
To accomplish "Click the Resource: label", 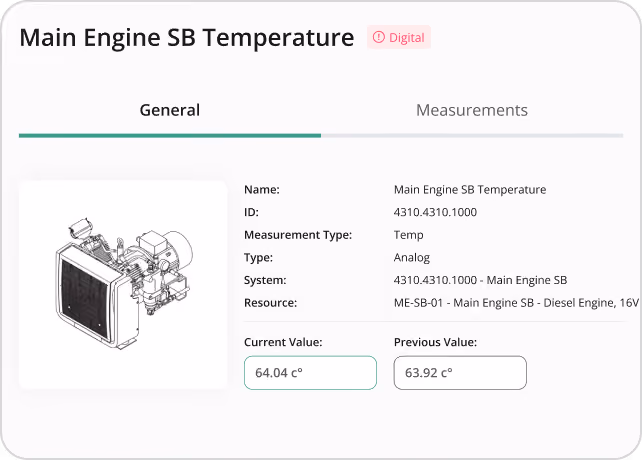I will 271,303.
